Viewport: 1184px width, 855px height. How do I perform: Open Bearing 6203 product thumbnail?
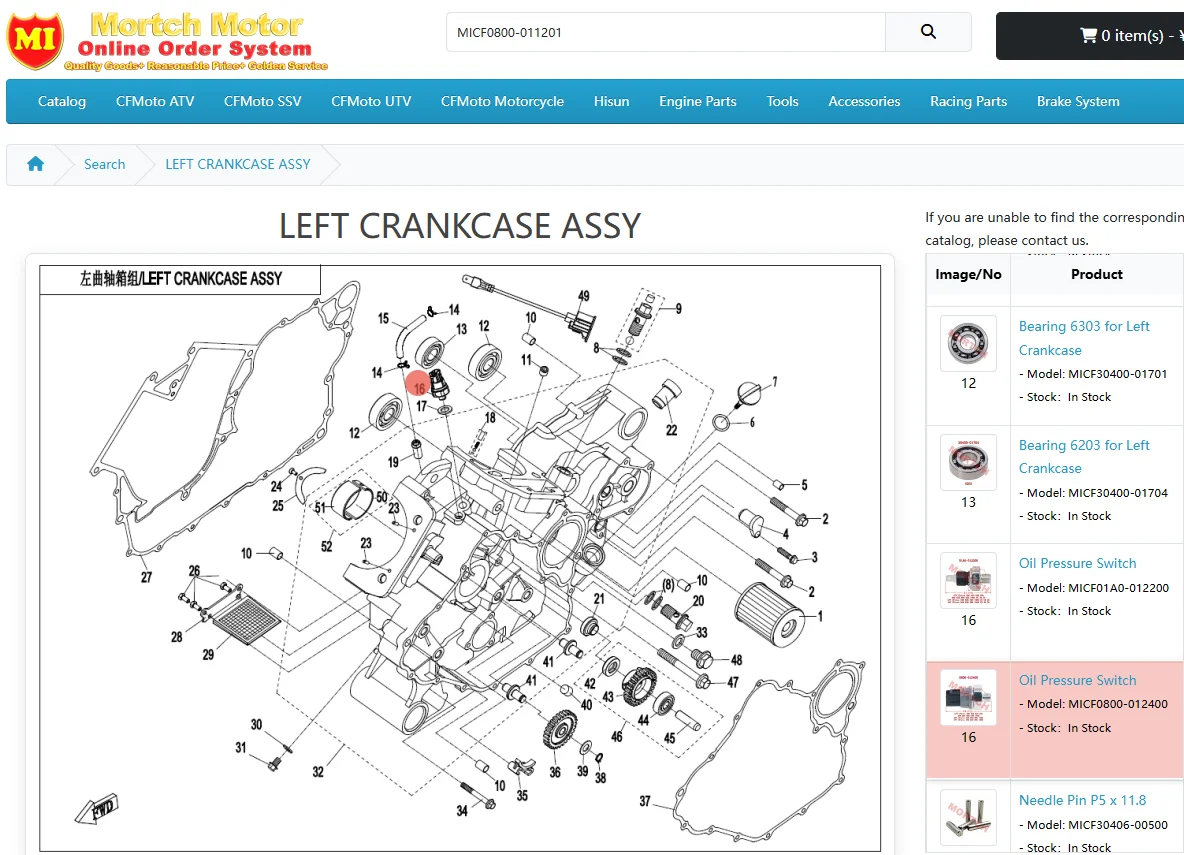click(x=968, y=462)
